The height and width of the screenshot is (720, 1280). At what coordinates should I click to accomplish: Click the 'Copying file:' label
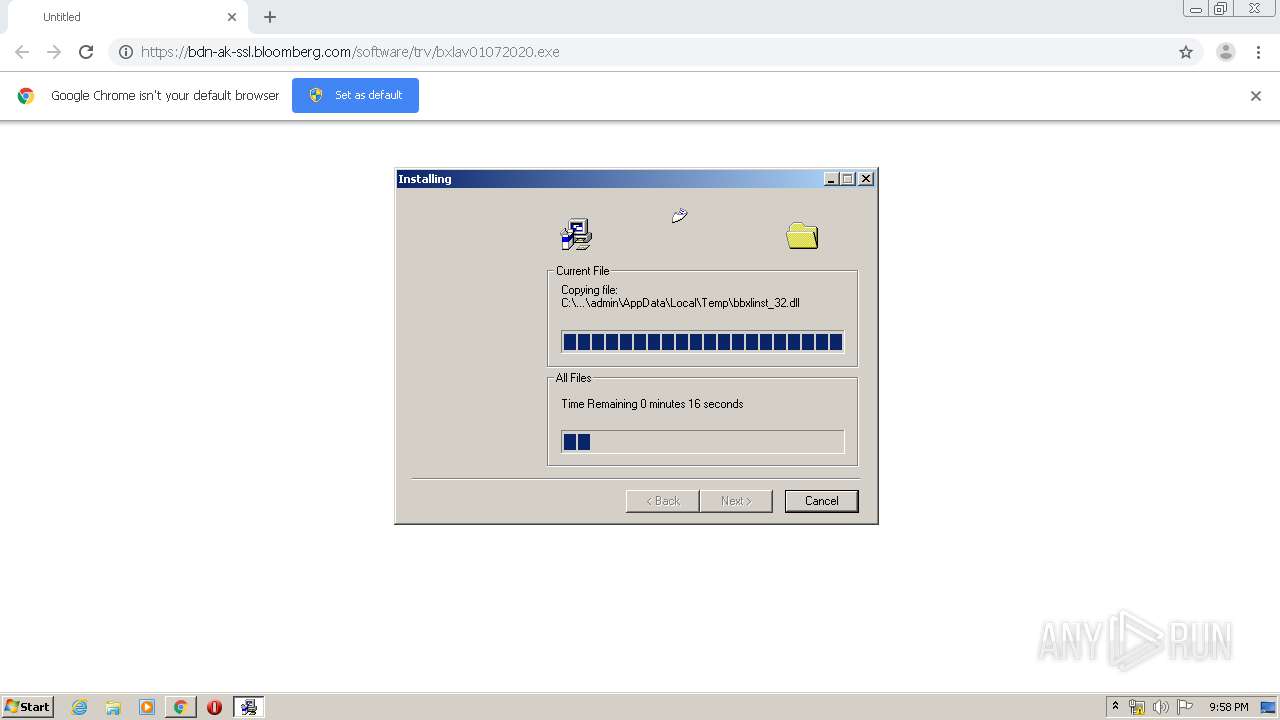(x=589, y=290)
